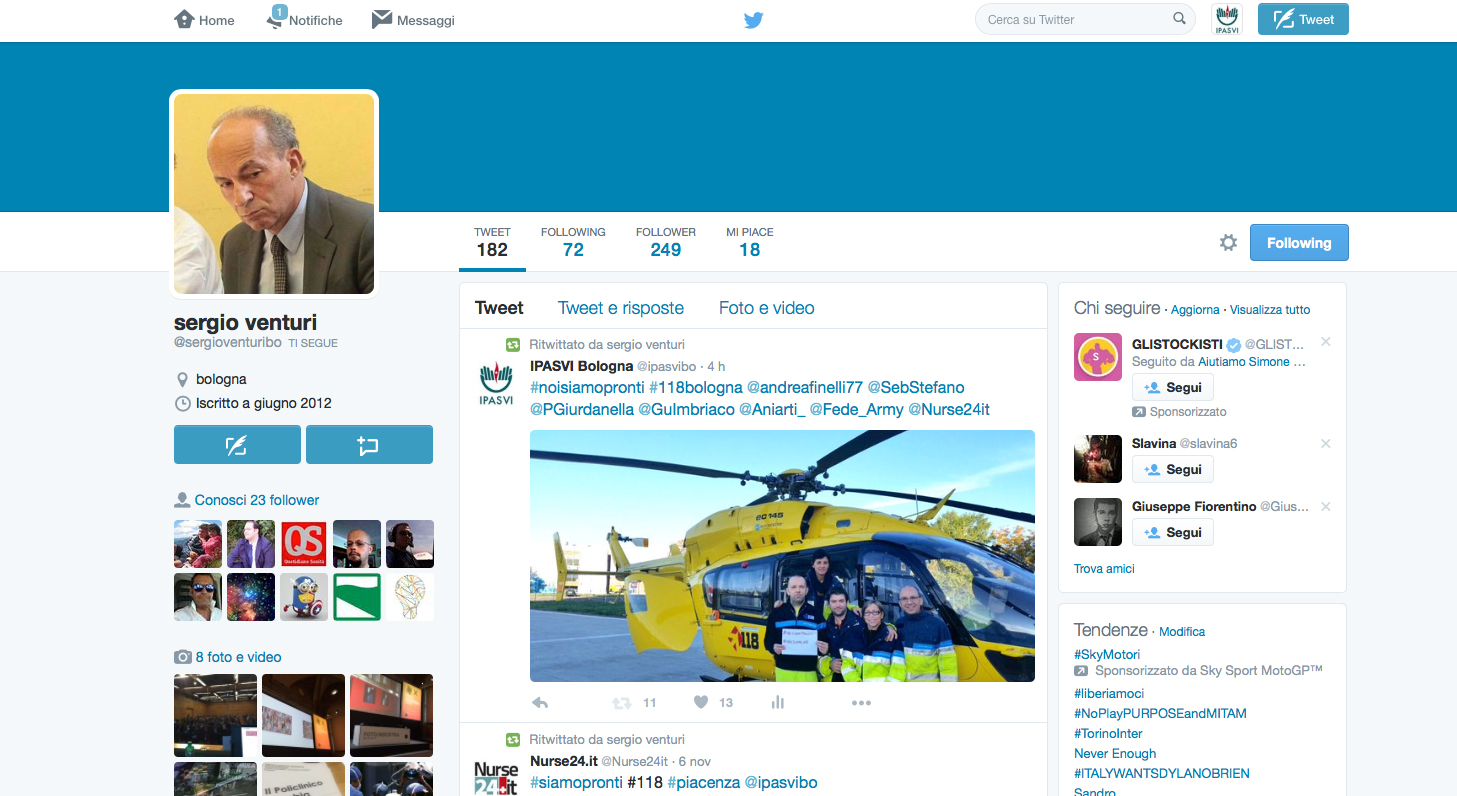This screenshot has width=1457, height=796.
Task: Dismiss the GLISTOCKISTI follow suggestion
Action: (1325, 342)
